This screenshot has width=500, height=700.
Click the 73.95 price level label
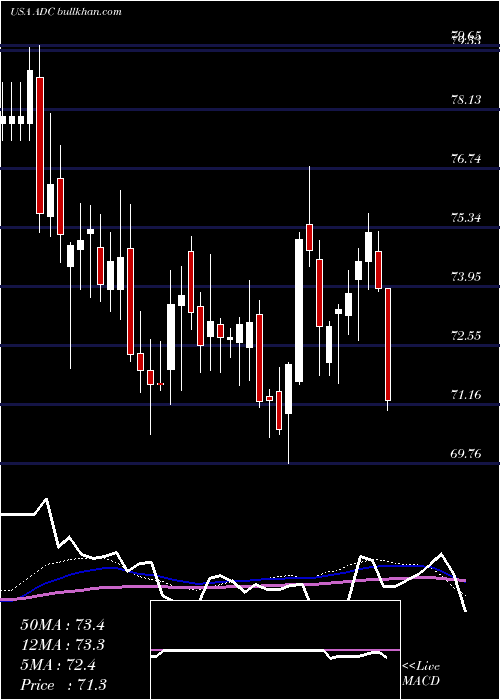tap(467, 277)
